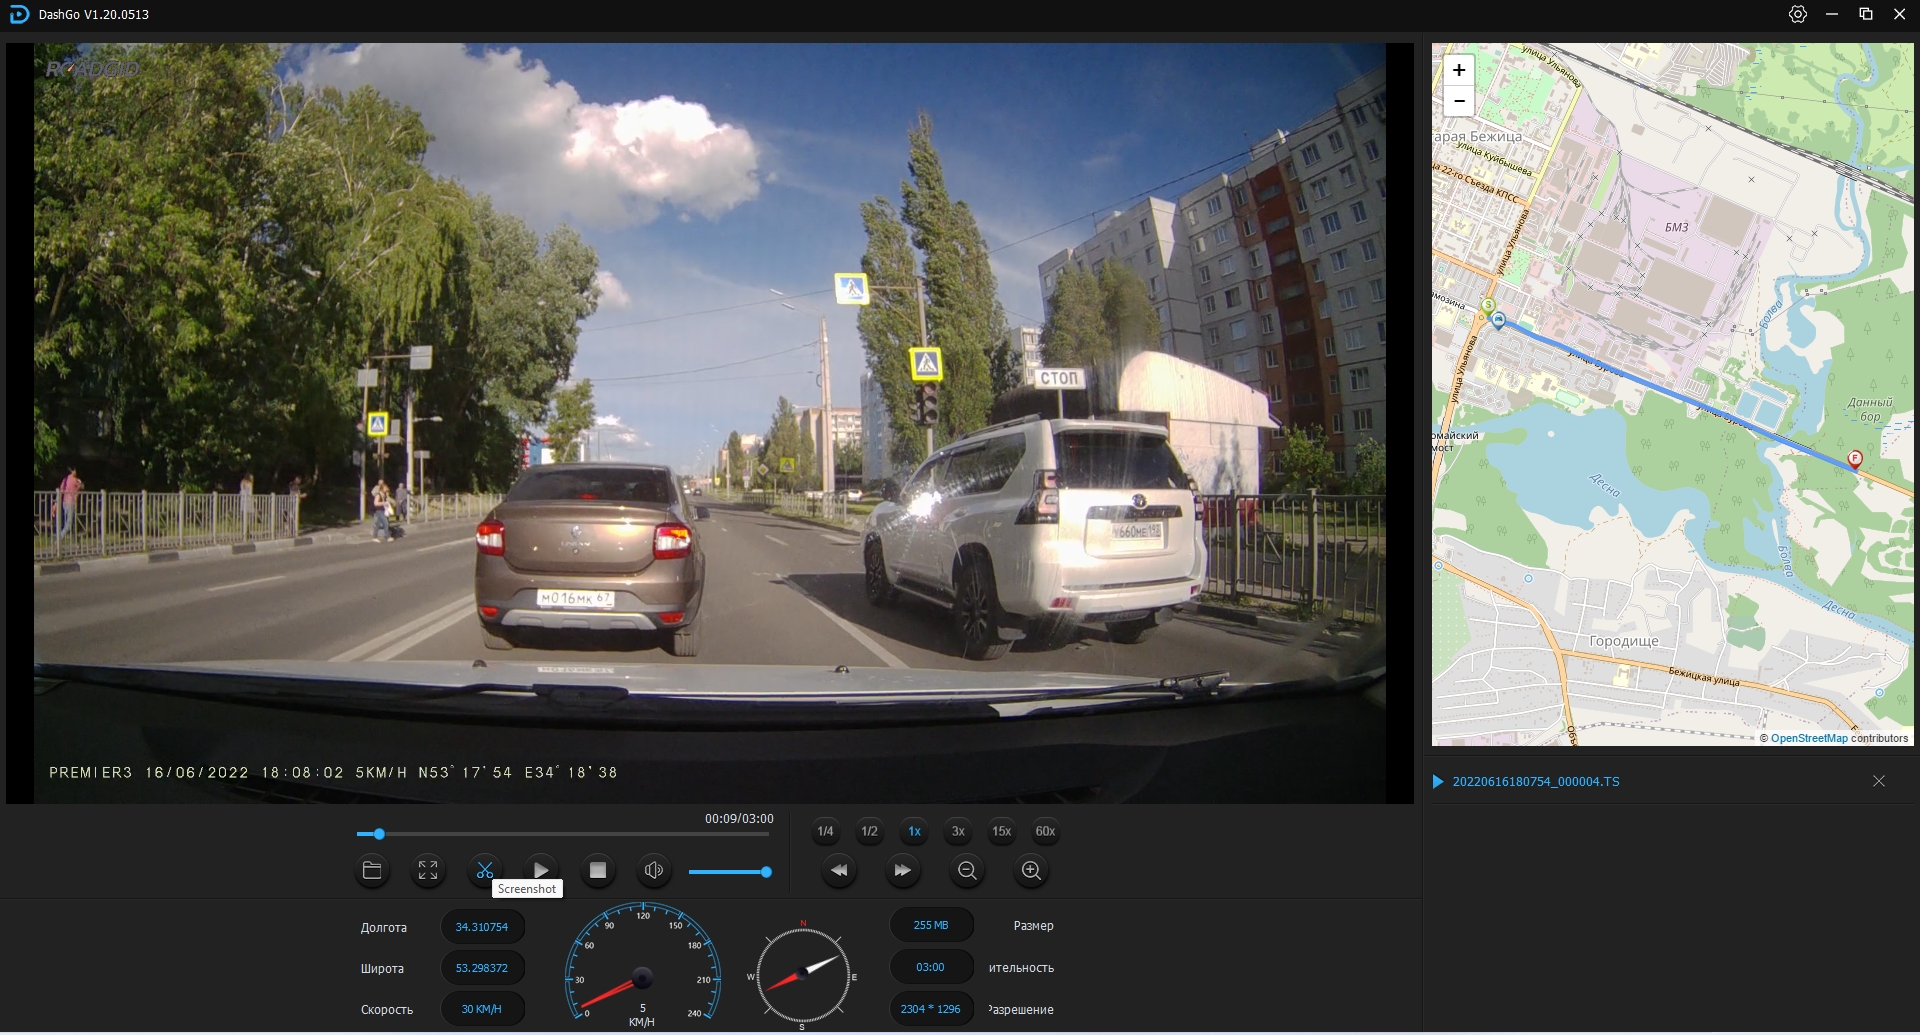The image size is (1920, 1035).
Task: Set playback speed to 60x
Action: pos(1045,831)
